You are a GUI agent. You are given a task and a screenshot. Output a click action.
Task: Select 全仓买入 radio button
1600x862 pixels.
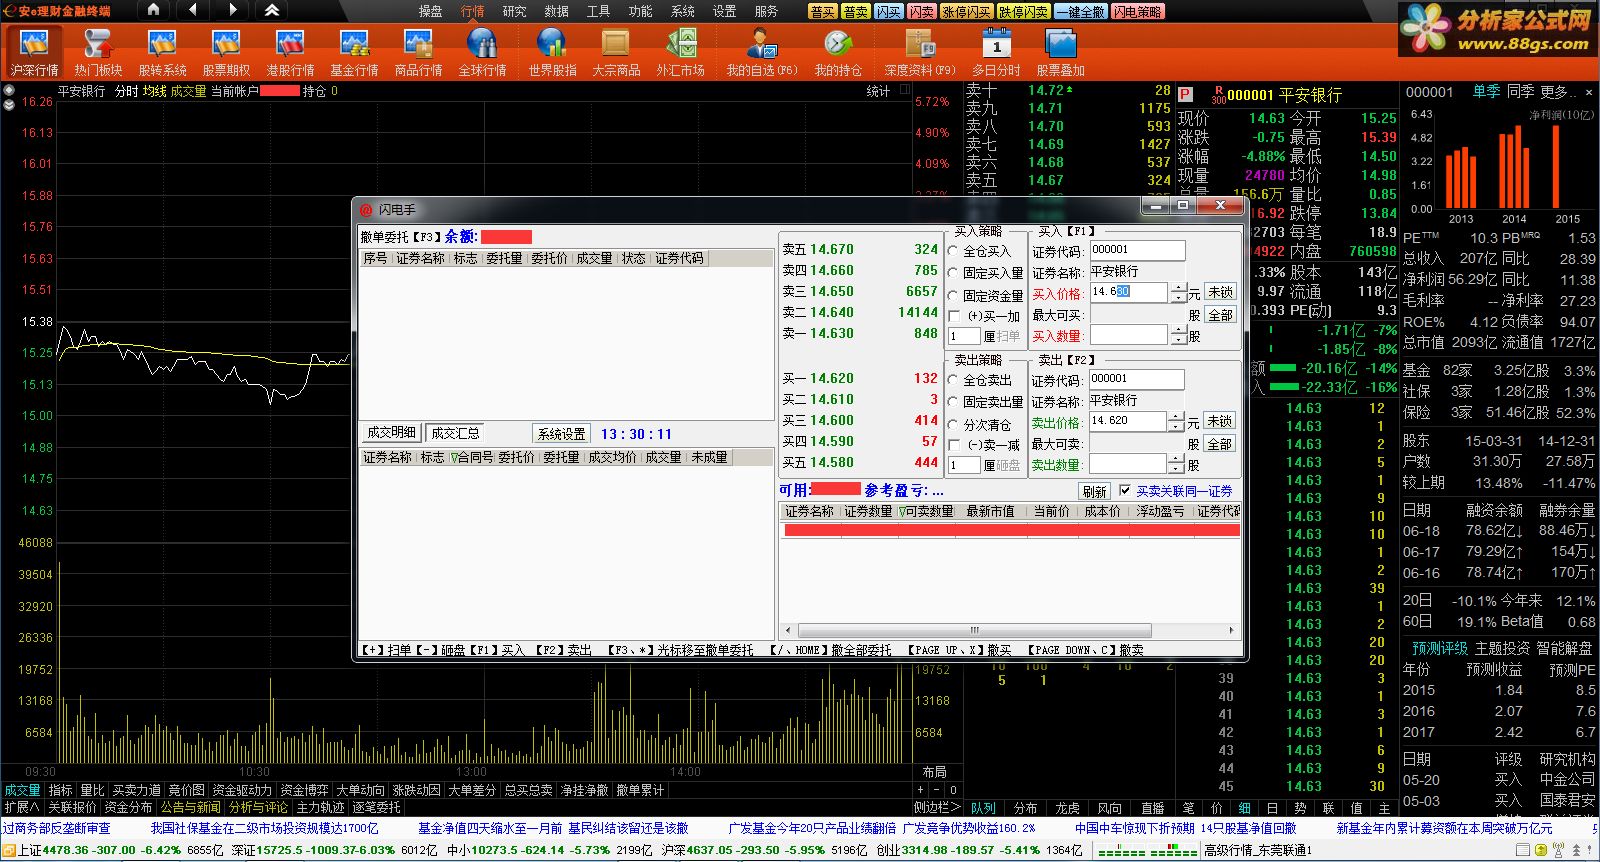click(953, 252)
